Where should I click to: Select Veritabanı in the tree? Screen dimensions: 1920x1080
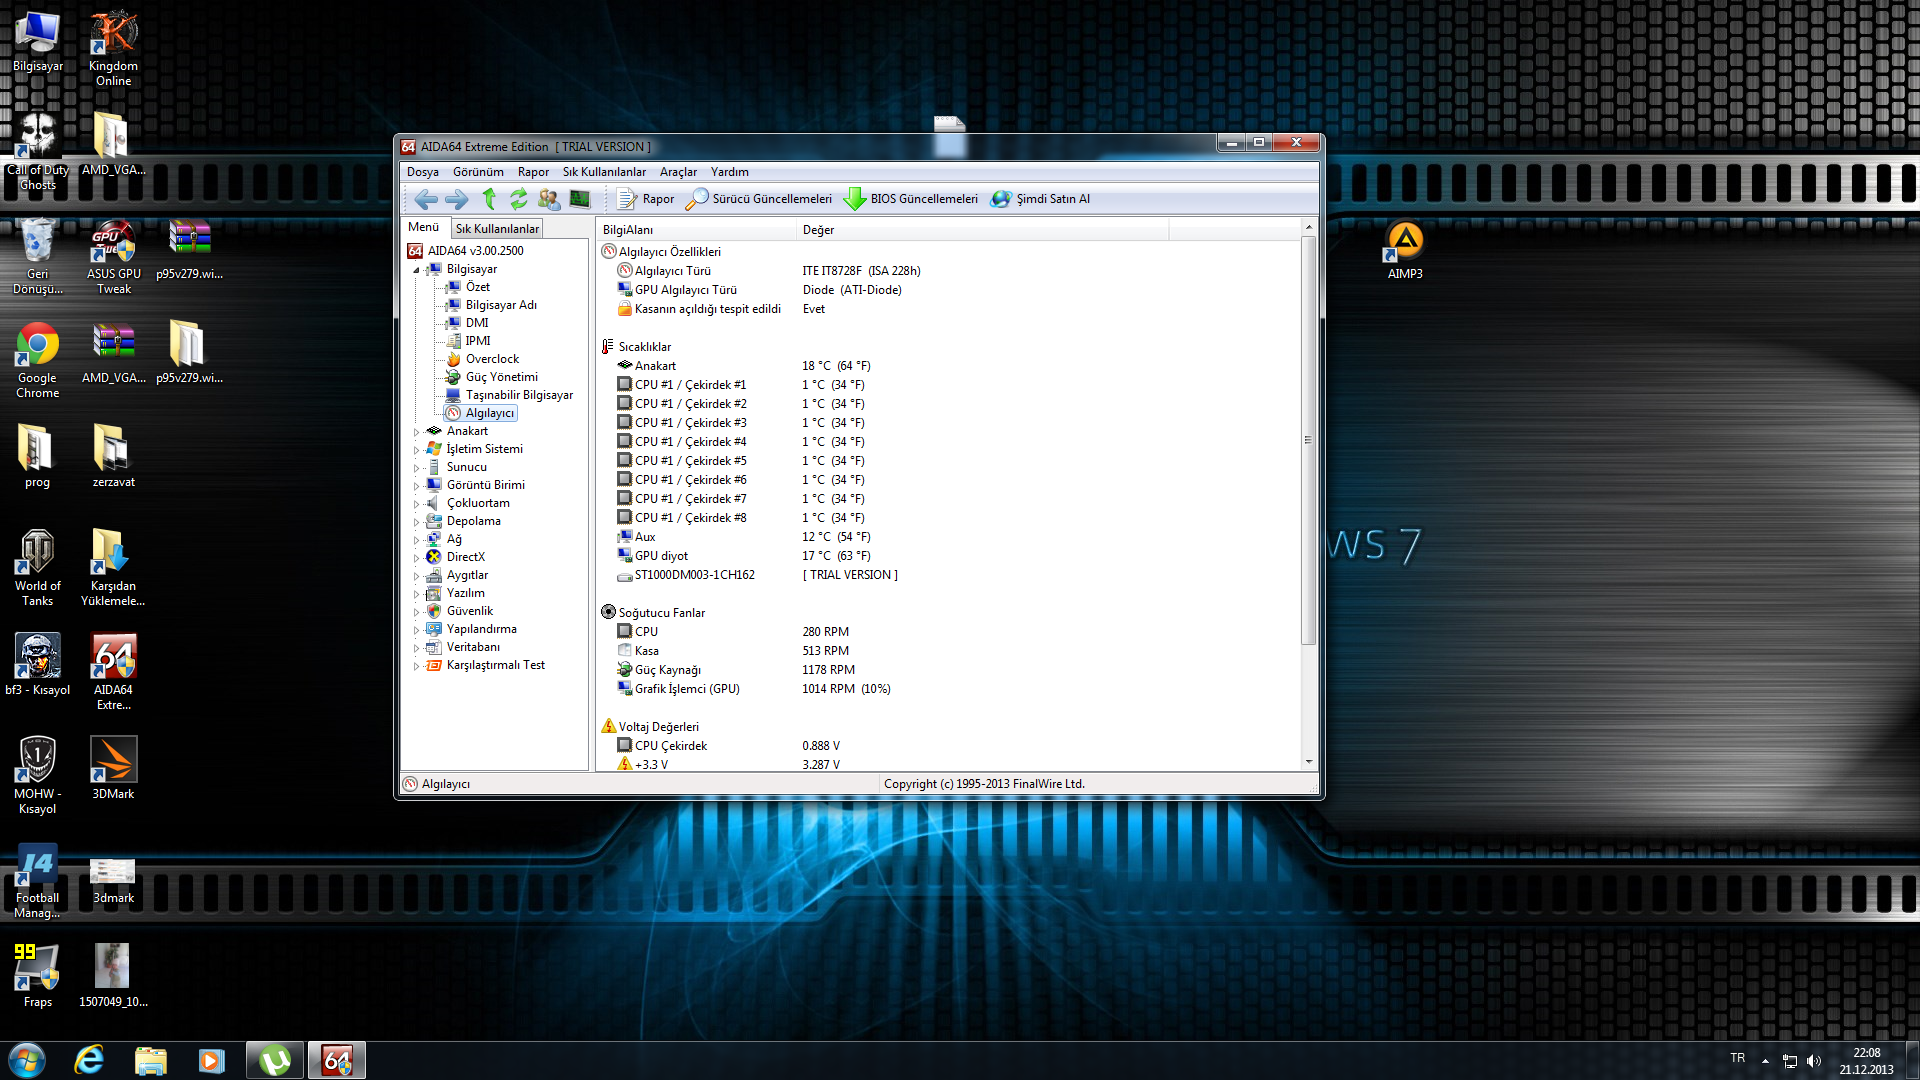pyautogui.click(x=473, y=647)
